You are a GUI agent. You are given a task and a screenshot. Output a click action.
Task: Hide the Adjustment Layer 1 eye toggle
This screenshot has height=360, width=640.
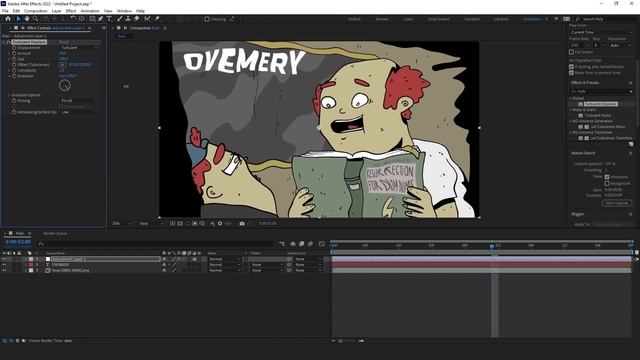coord(4,259)
